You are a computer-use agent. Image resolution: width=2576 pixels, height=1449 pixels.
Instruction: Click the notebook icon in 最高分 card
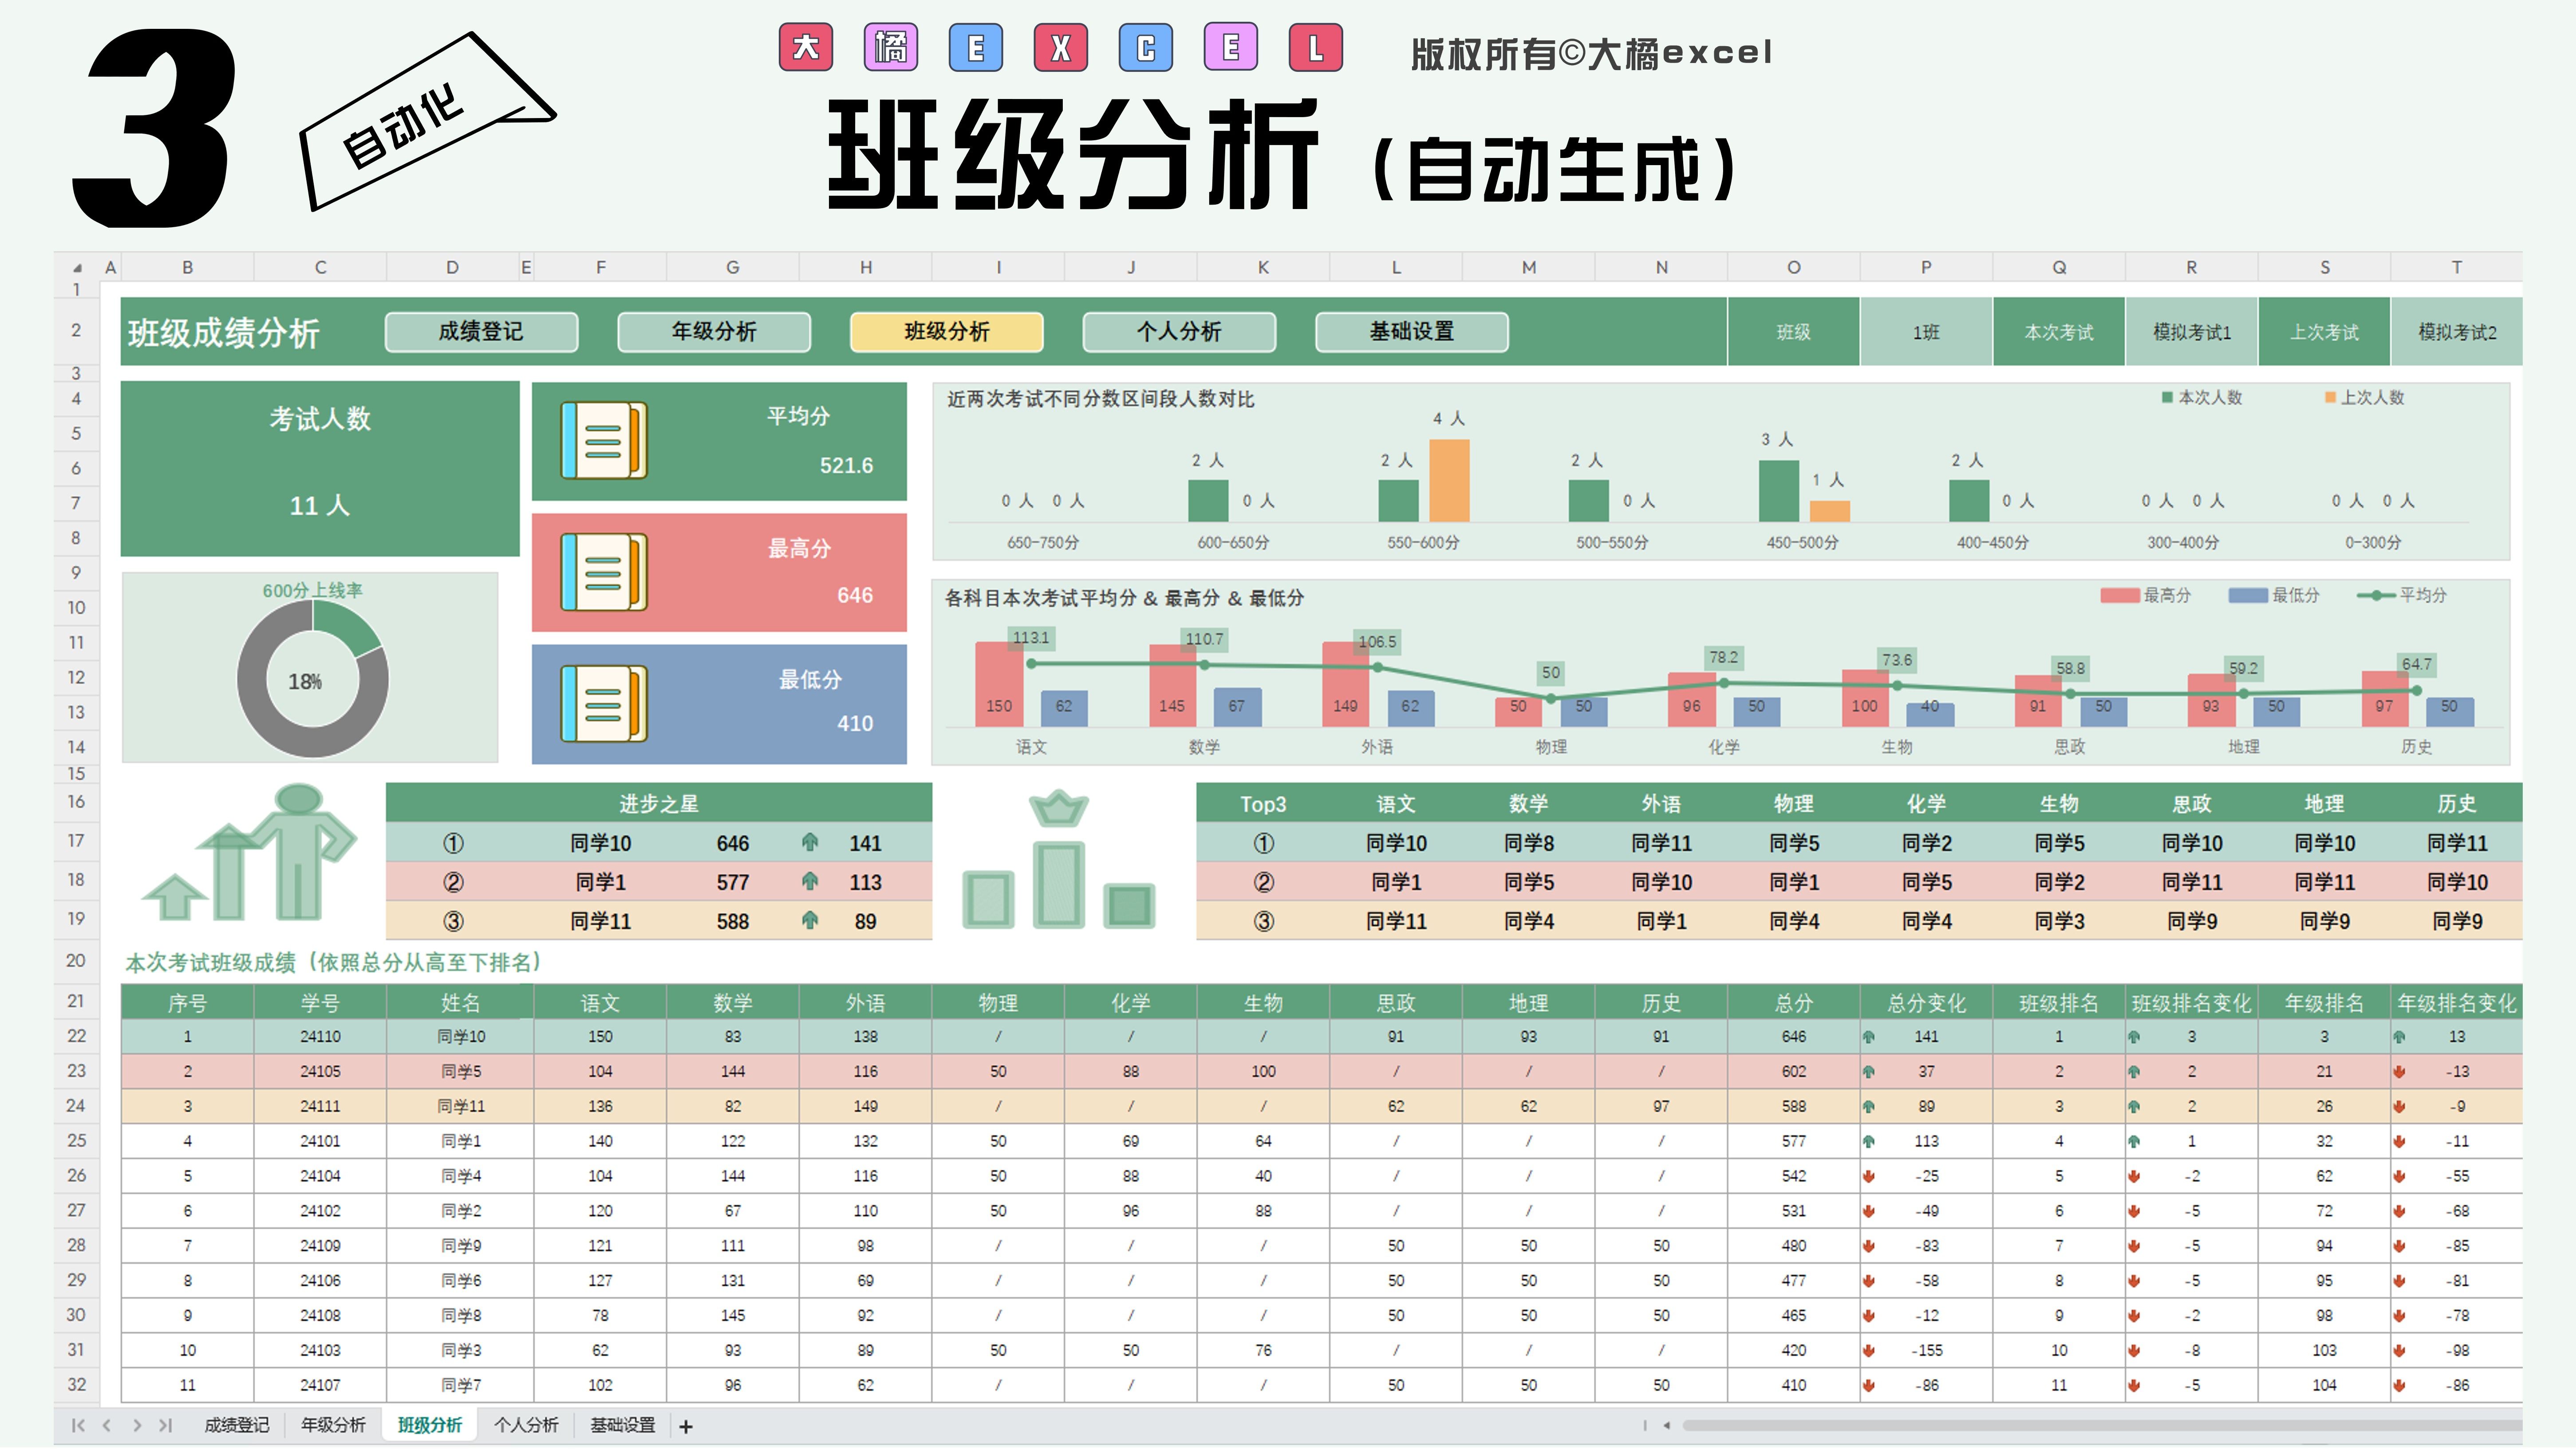pyautogui.click(x=604, y=572)
